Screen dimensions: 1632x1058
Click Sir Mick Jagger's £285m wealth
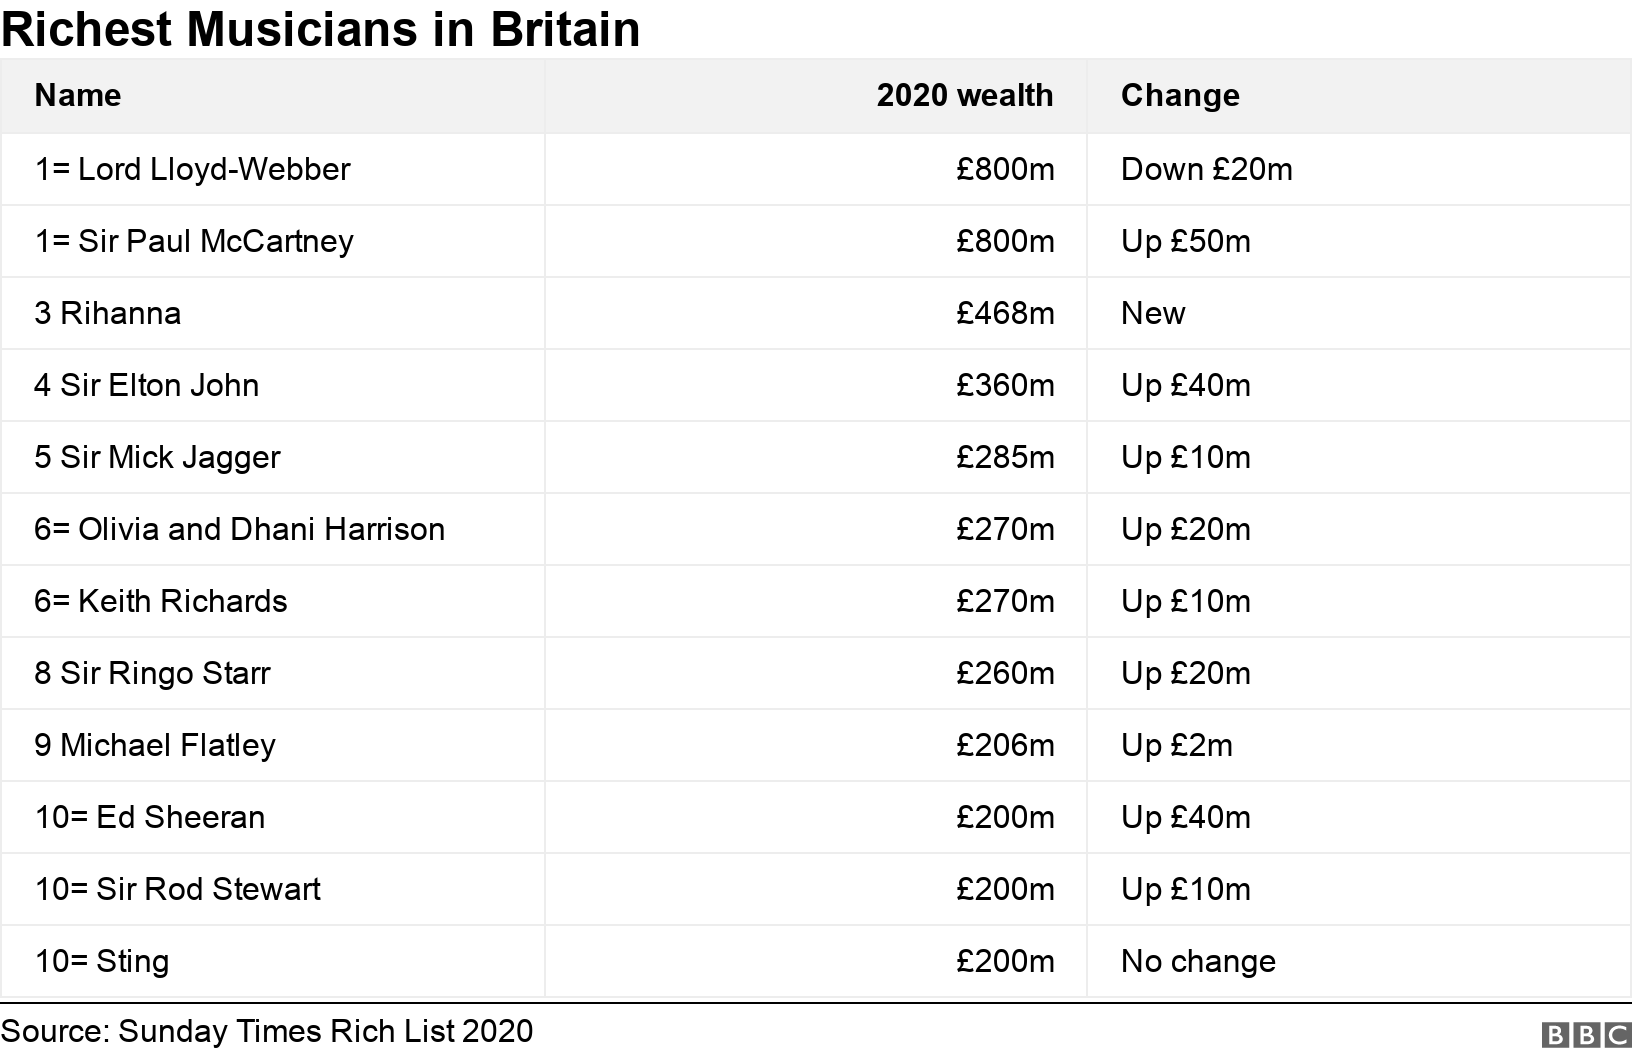pos(1004,457)
